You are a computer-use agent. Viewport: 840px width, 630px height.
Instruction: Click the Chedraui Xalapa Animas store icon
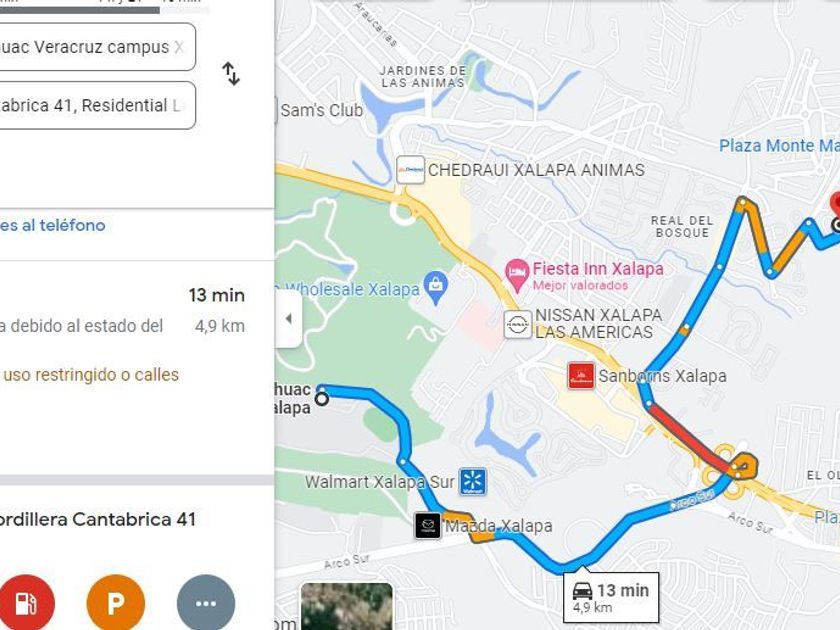(x=410, y=170)
